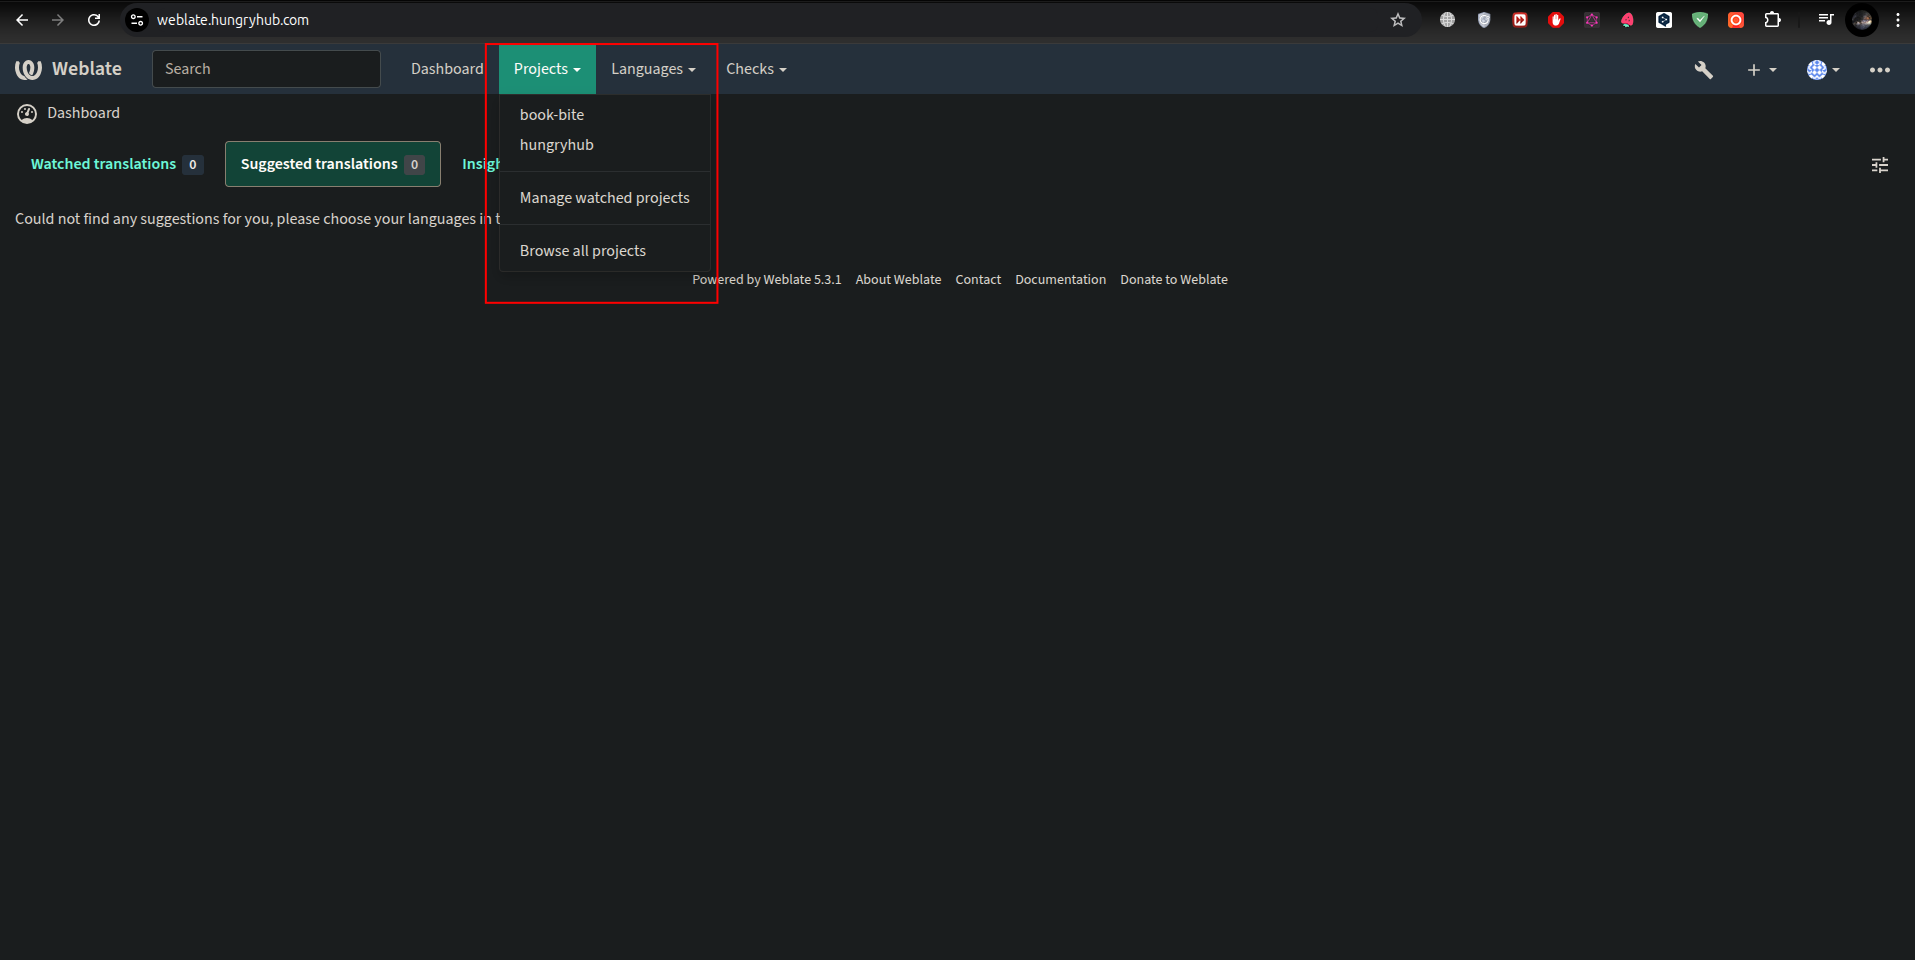
Task: Bookmark this page with the star icon
Action: coord(1397,20)
